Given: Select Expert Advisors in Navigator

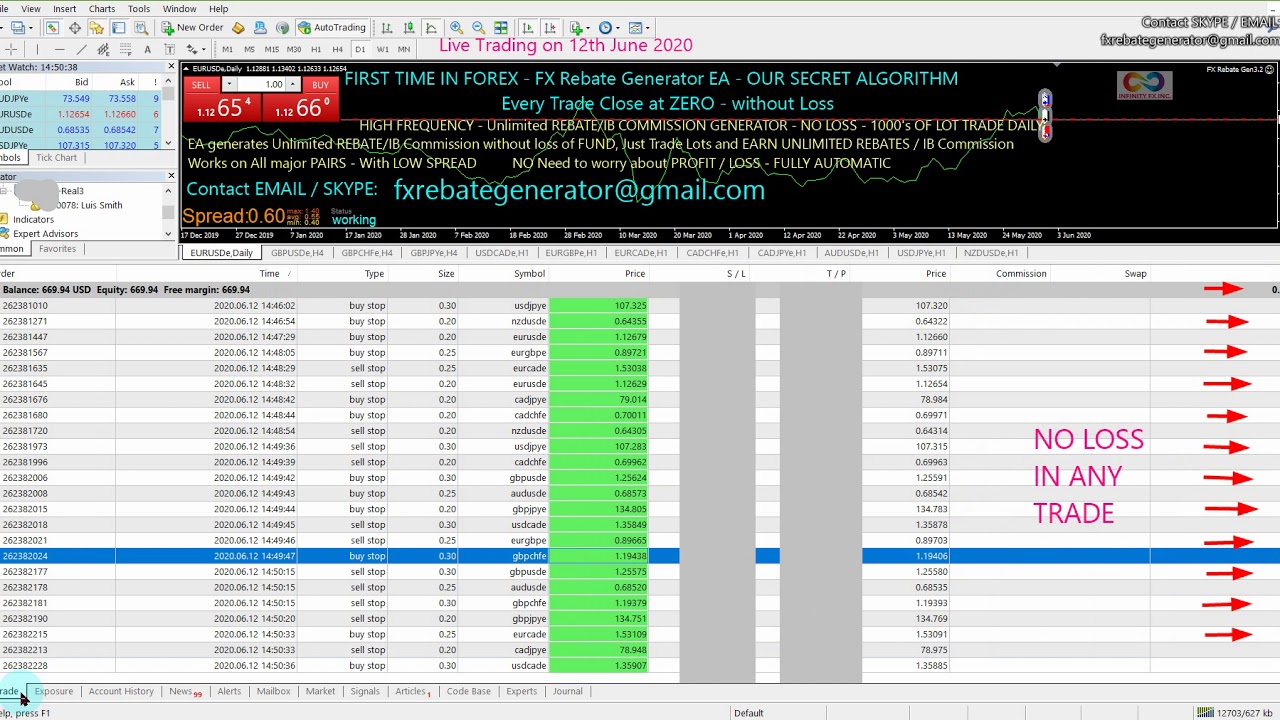Looking at the screenshot, I should click(45, 234).
